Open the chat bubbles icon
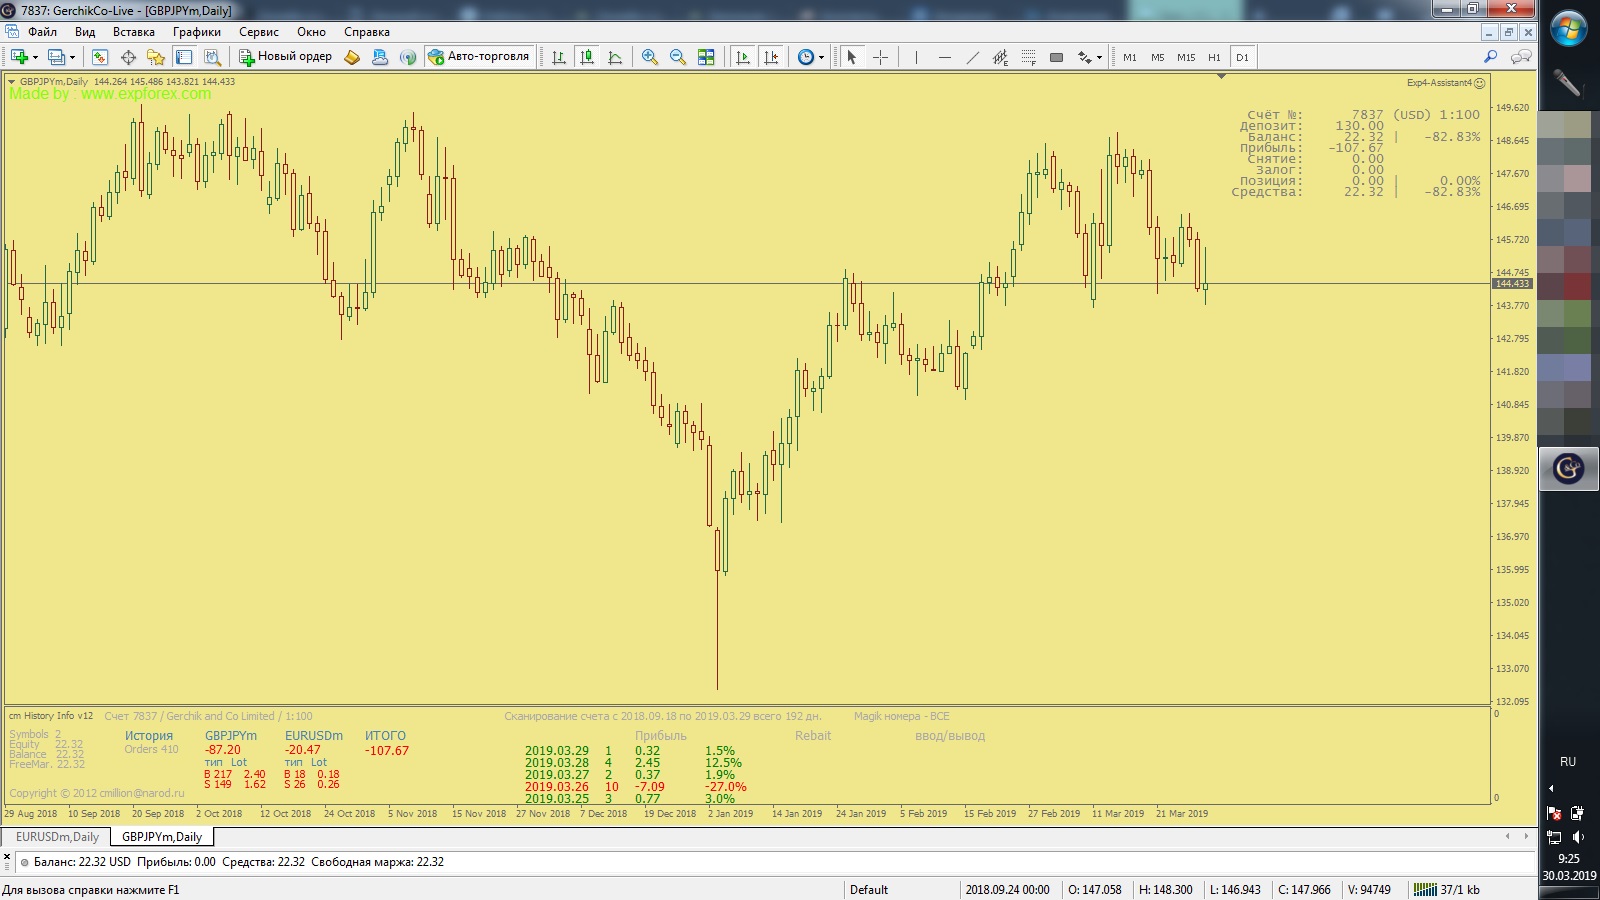Screen dimensions: 1600x900 1521,57
